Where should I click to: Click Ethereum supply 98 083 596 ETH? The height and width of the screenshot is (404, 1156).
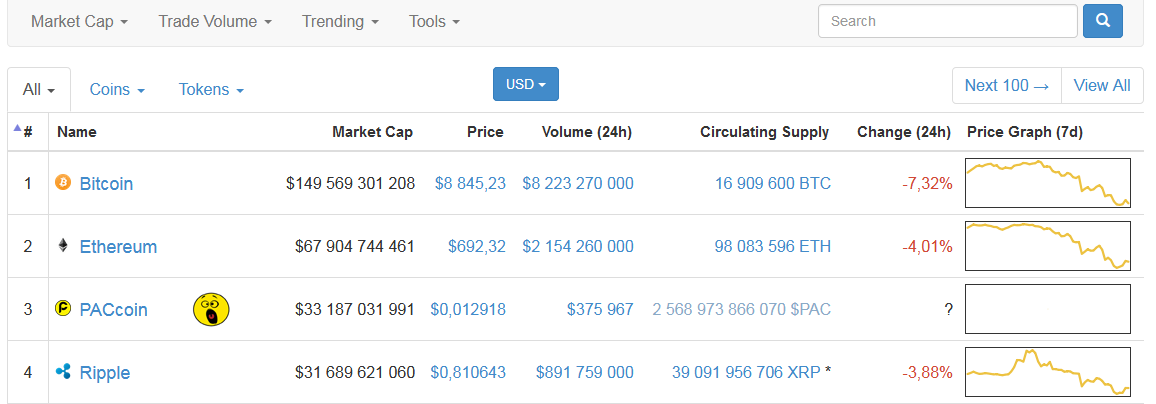point(773,246)
